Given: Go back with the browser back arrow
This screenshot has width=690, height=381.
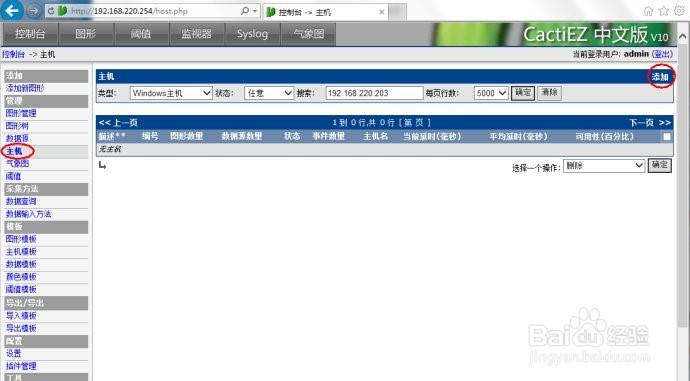Looking at the screenshot, I should pos(12,11).
